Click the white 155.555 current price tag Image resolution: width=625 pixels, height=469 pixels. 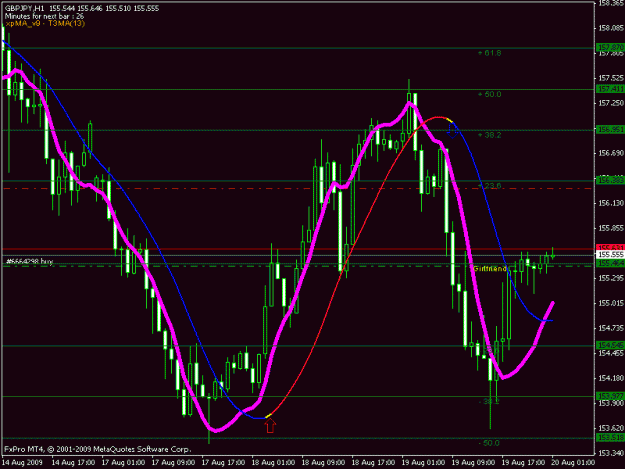(610, 254)
